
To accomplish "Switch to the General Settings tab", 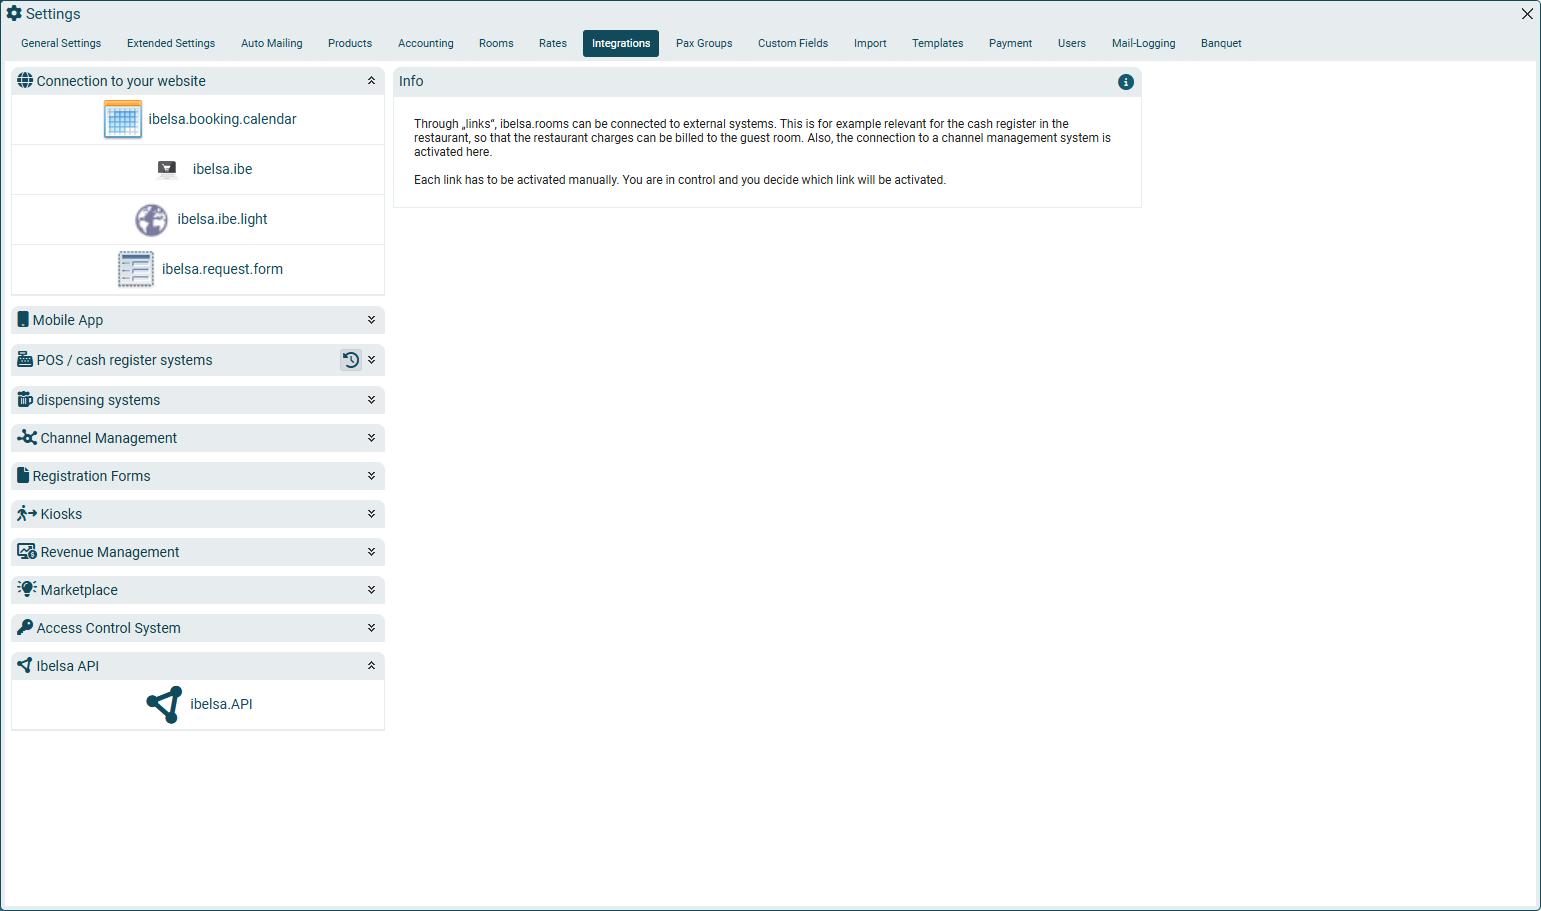I will click(x=61, y=44).
